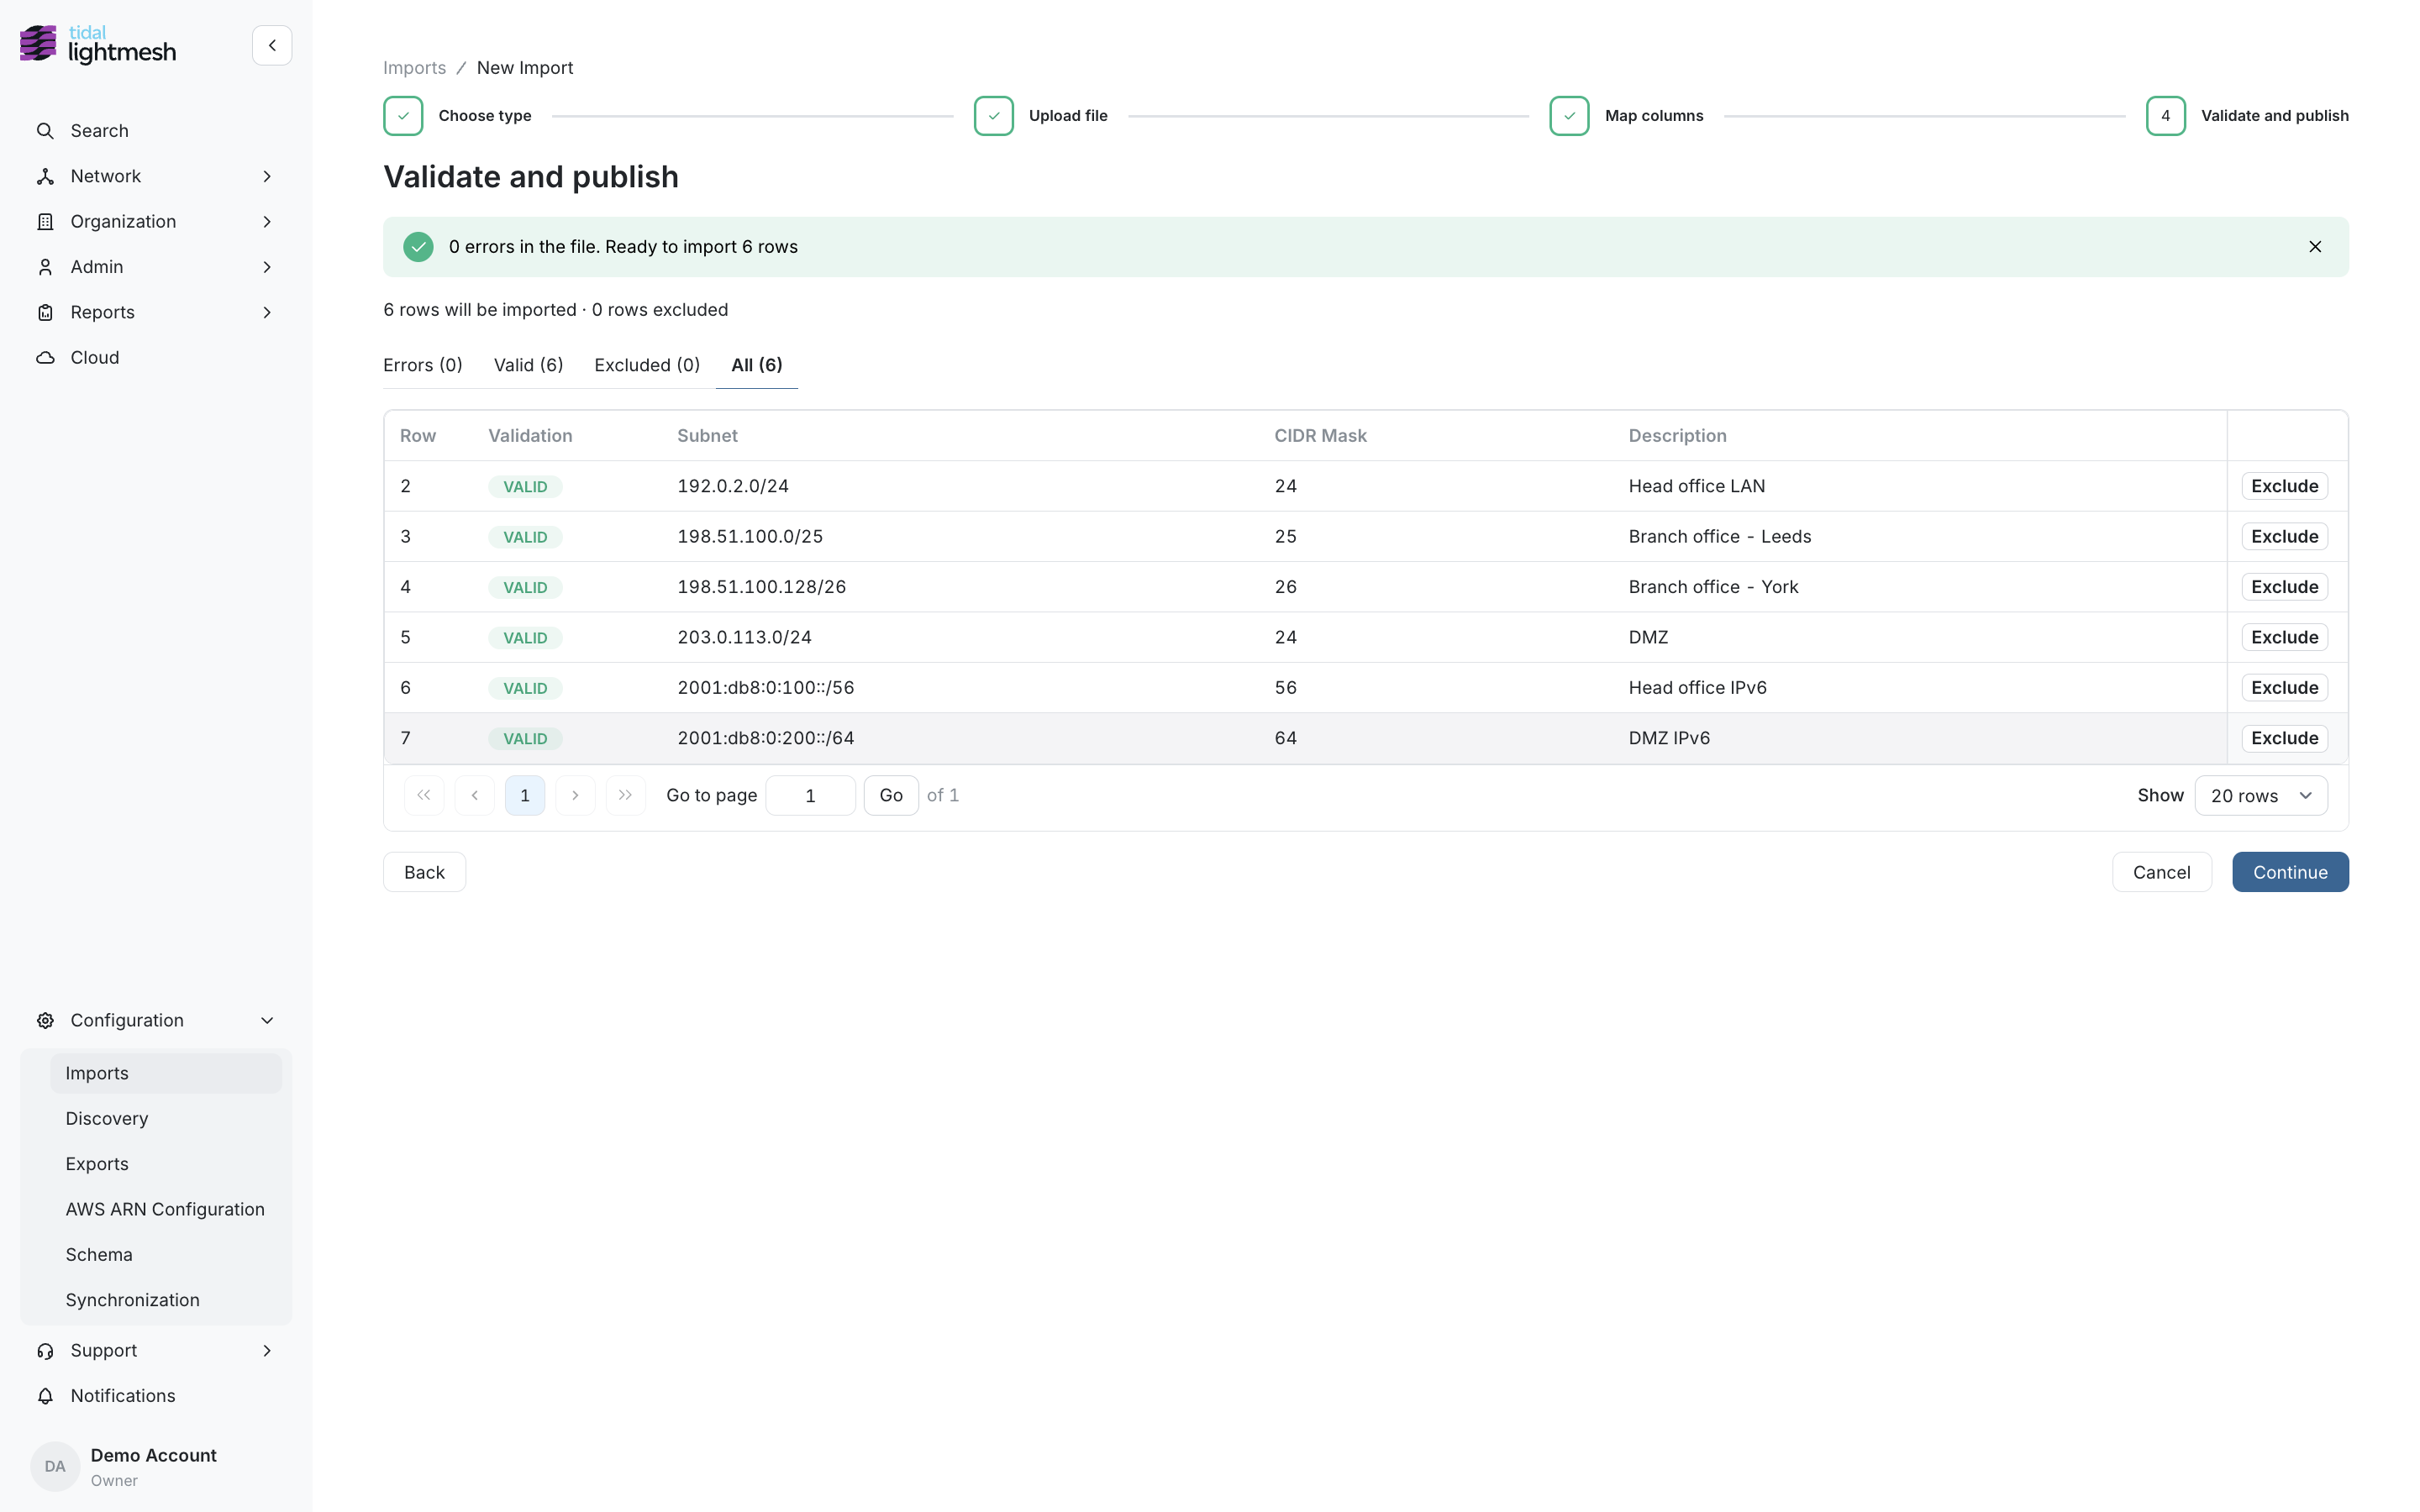Click the Tidal LightMesh logo
The image size is (2420, 1512).
[x=98, y=45]
